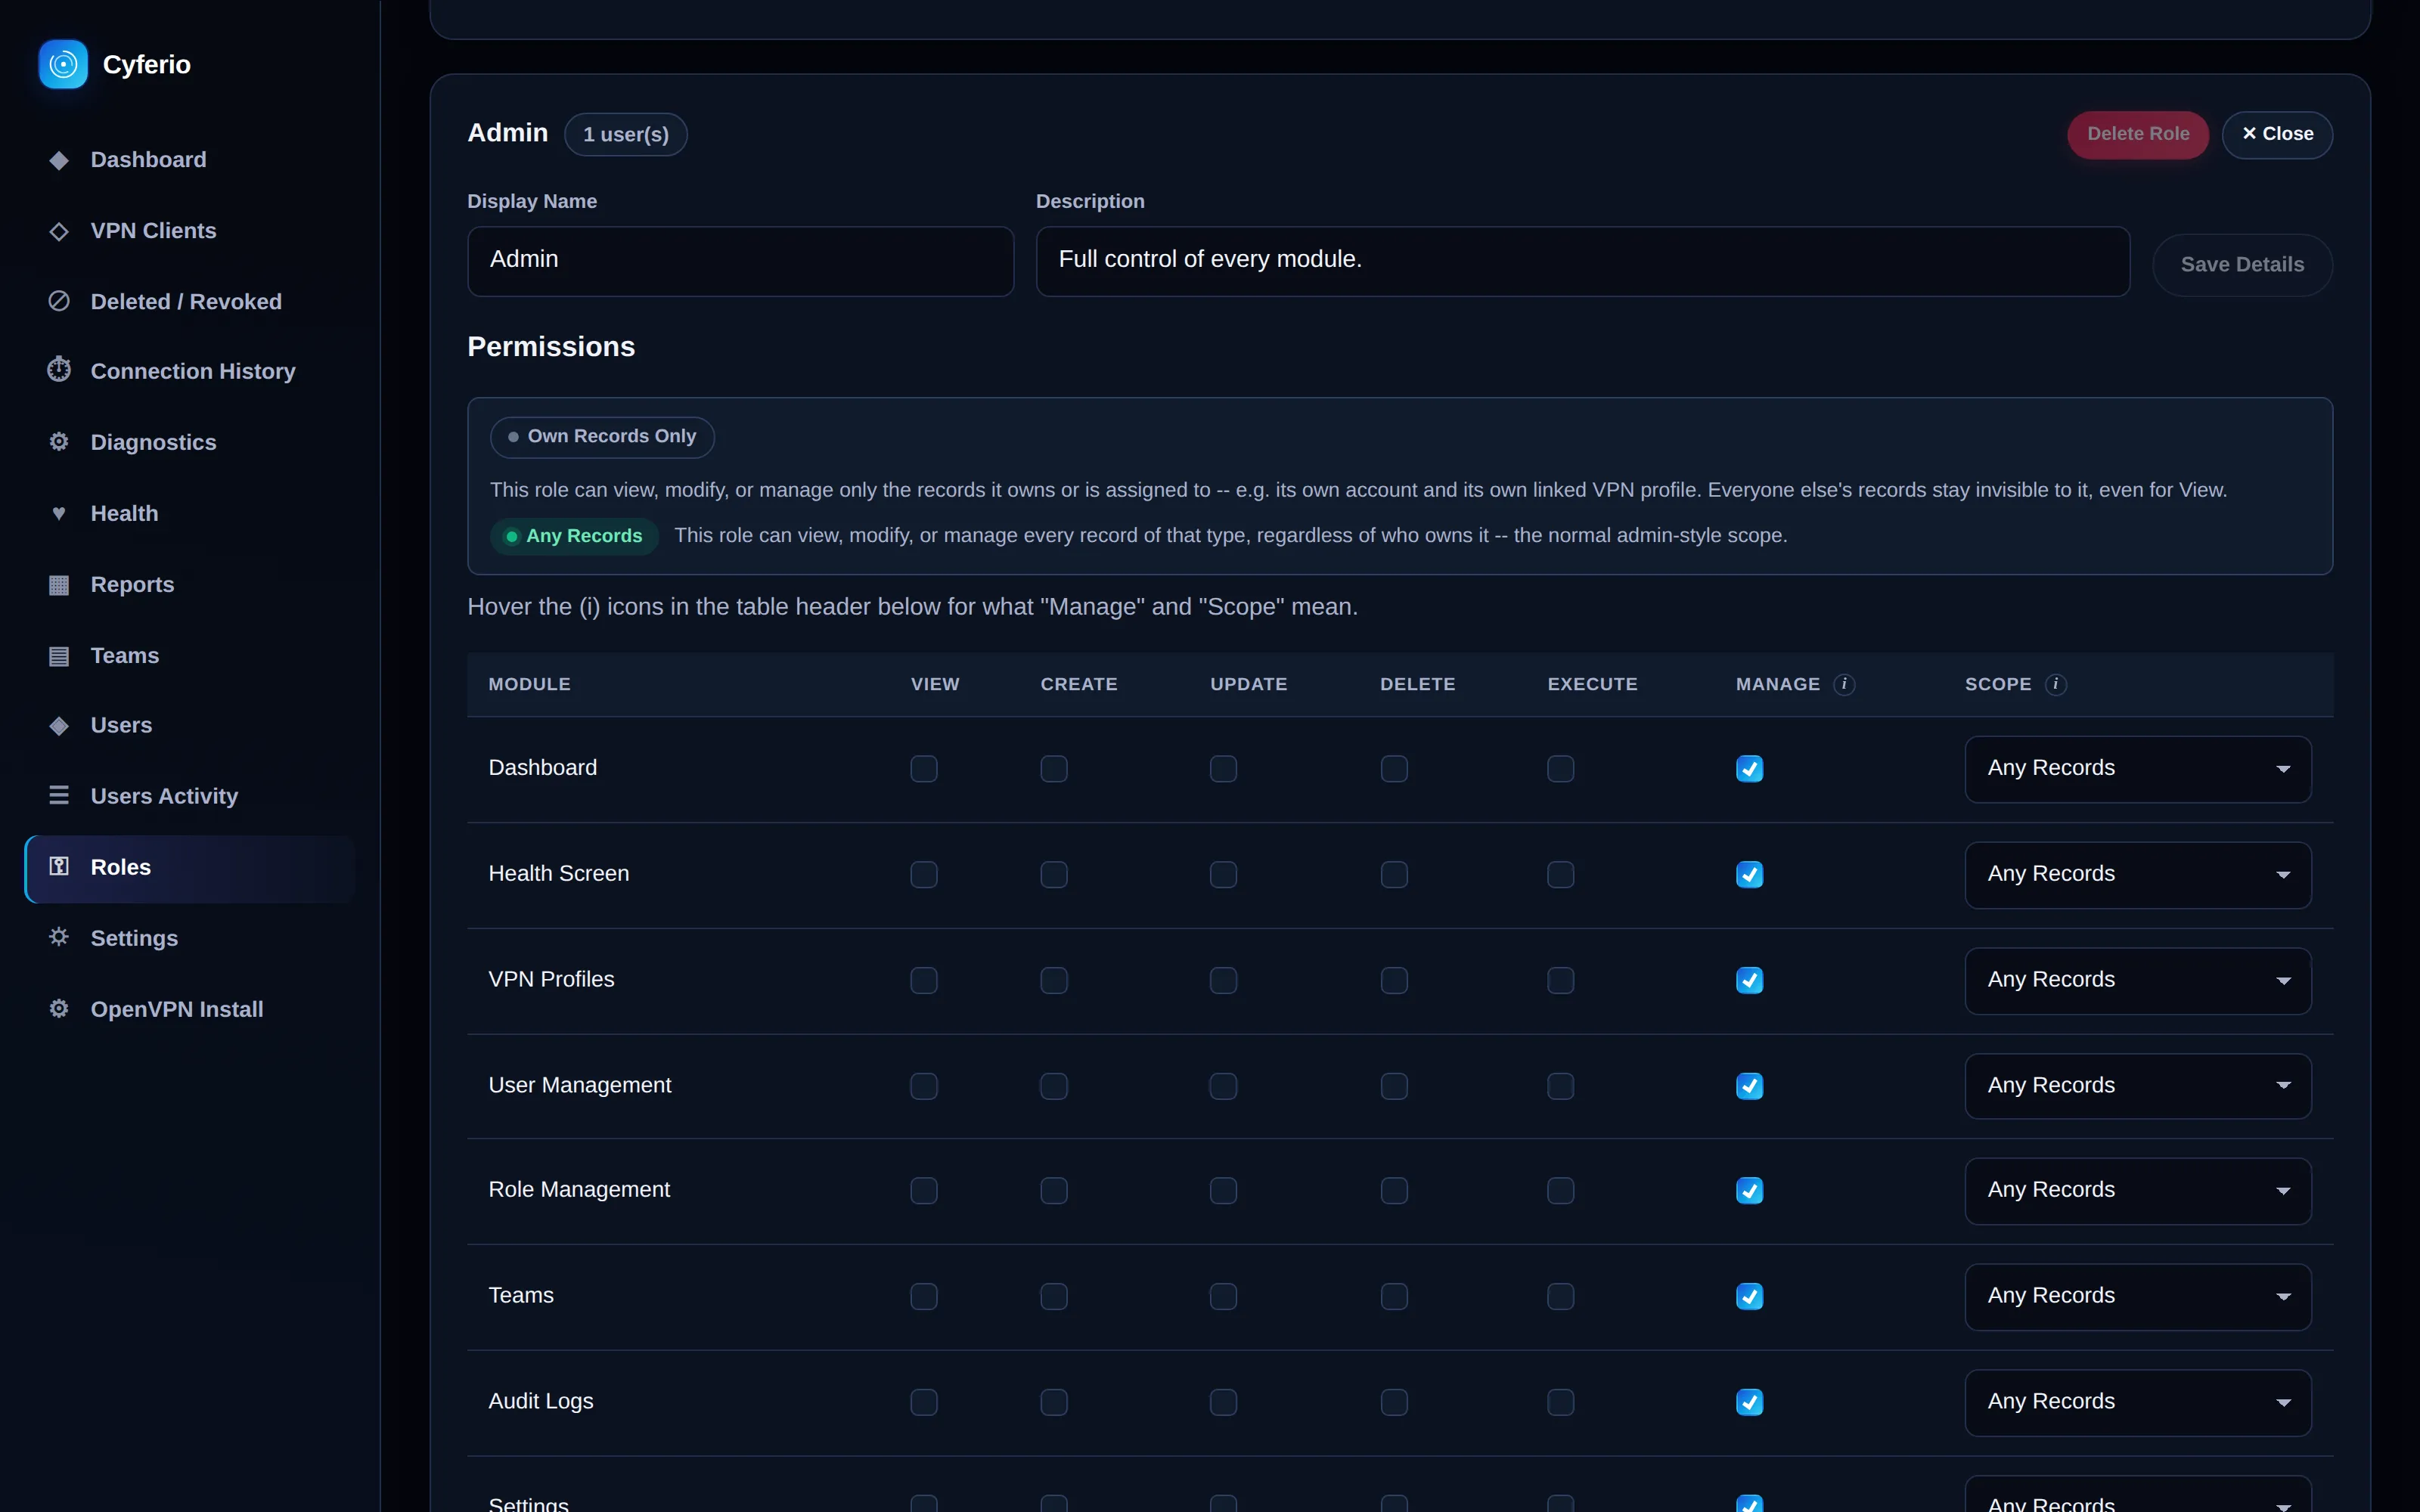The height and width of the screenshot is (1512, 2420).
Task: Click the Audit Logs module label
Action: 541,1401
